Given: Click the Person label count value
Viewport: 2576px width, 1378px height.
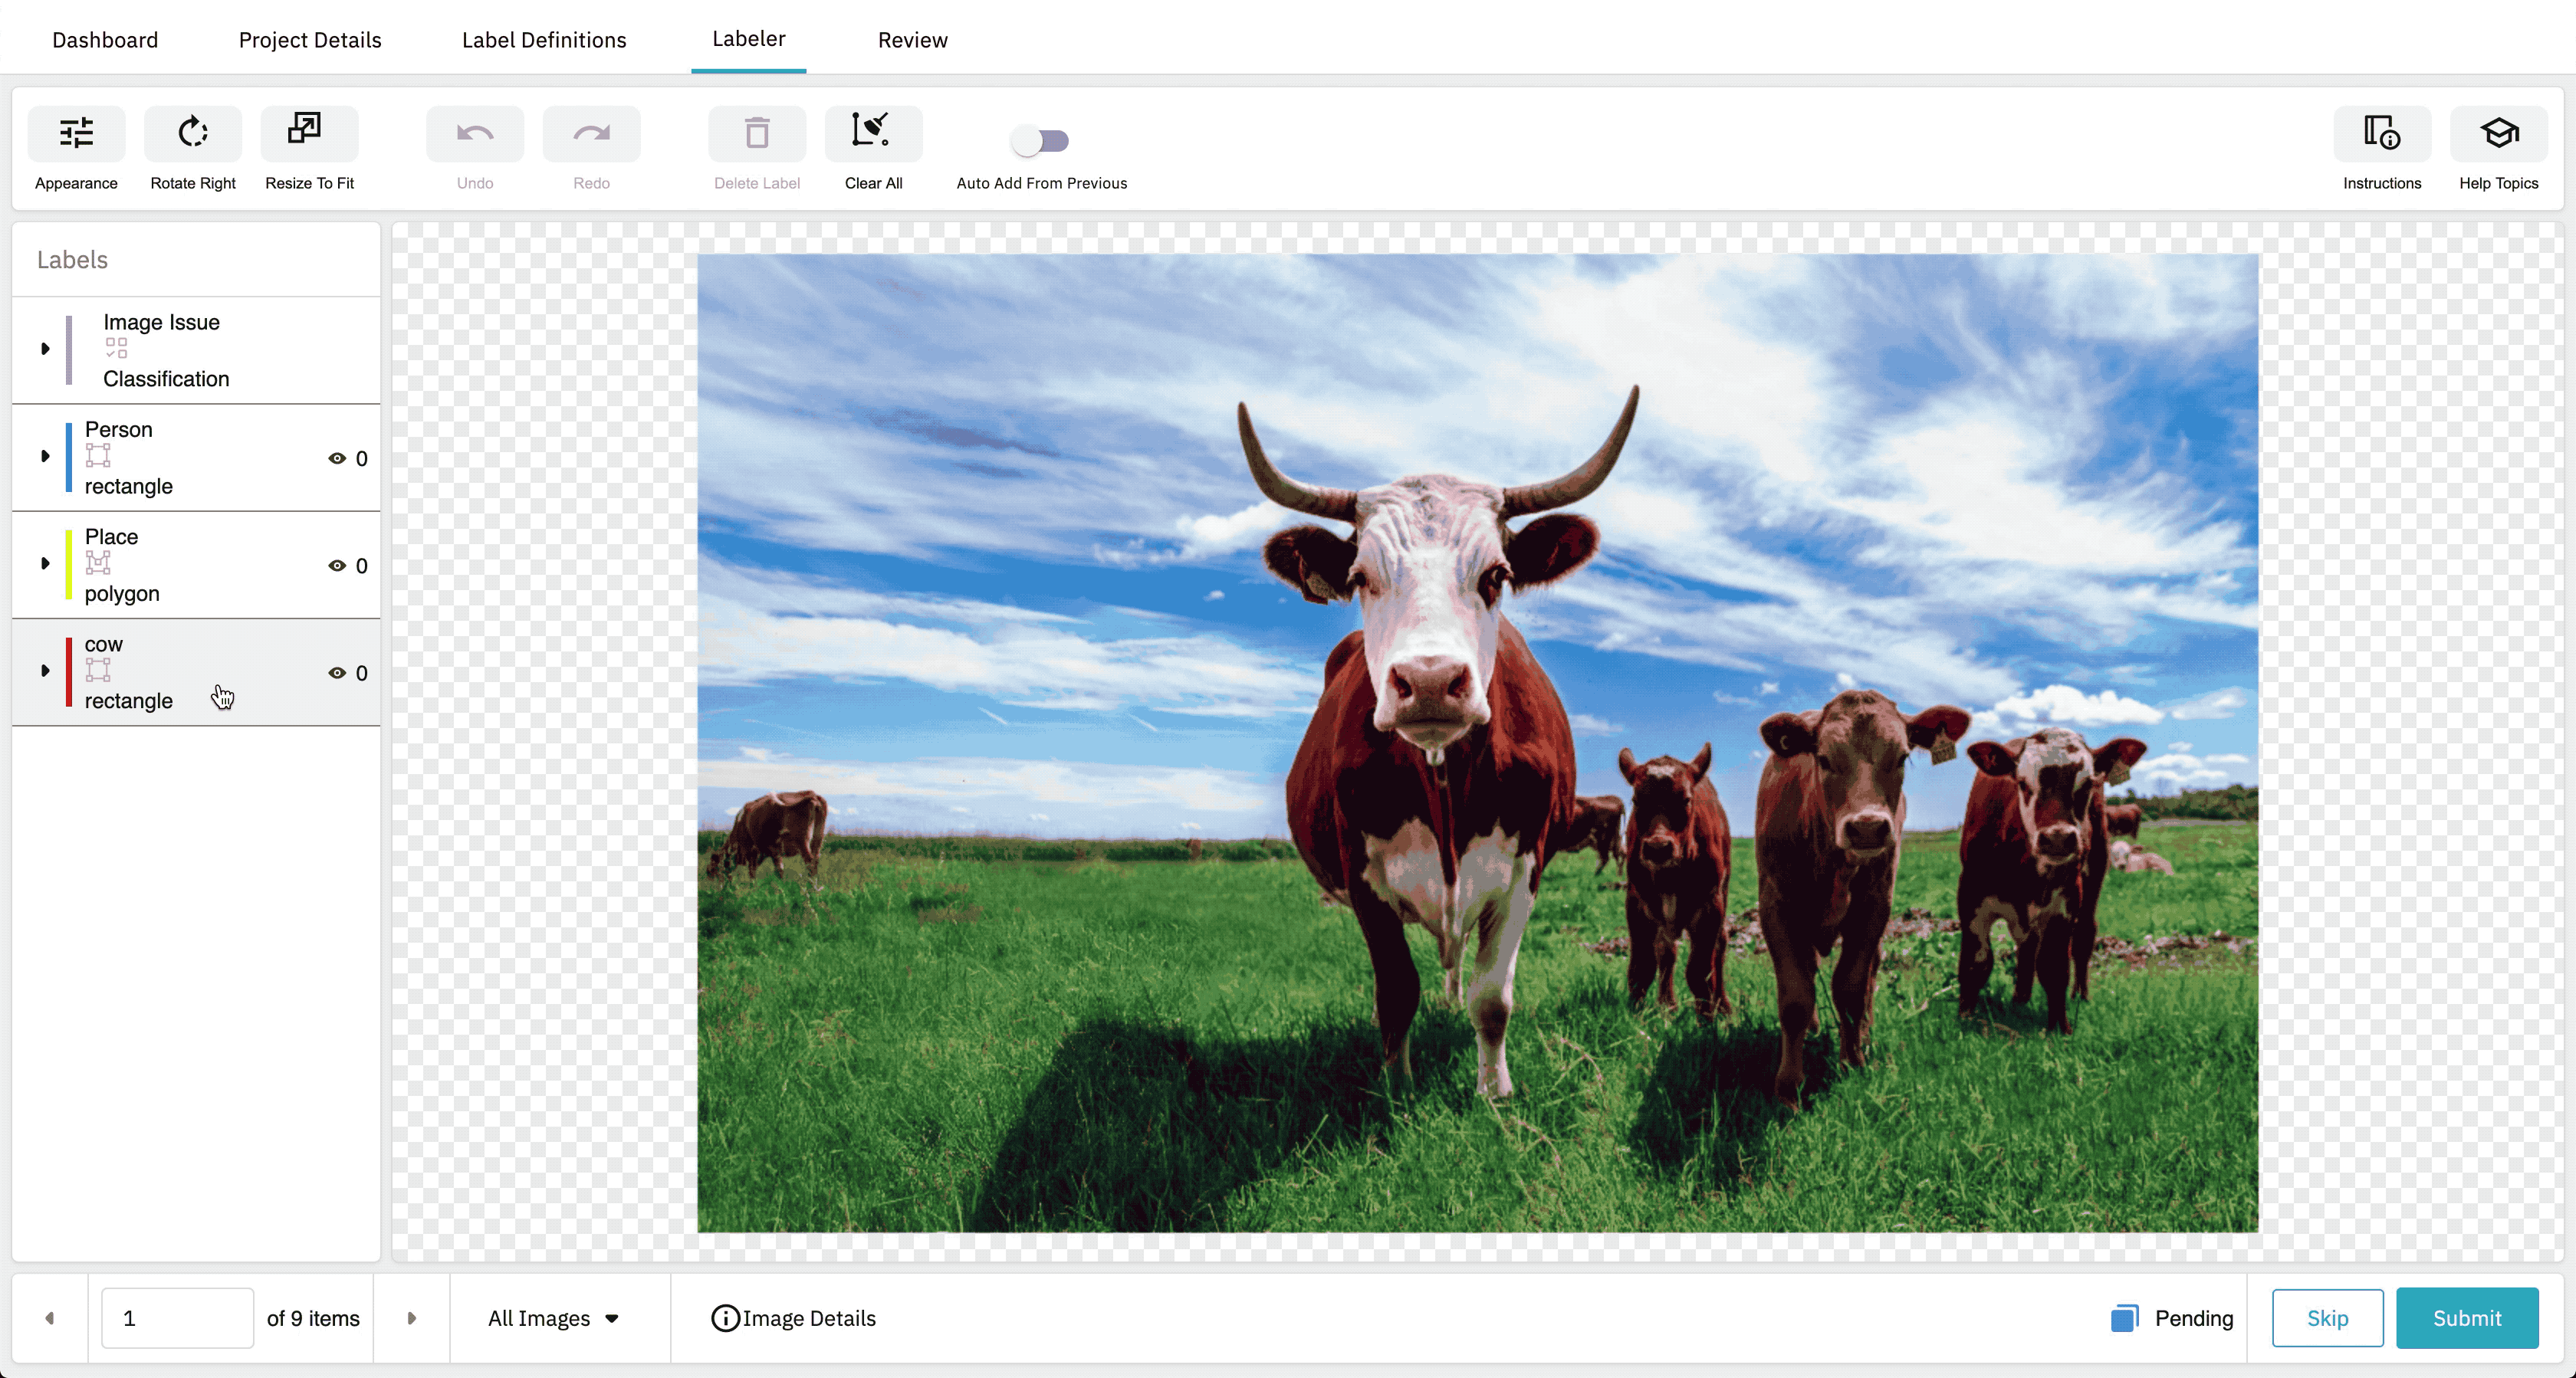Looking at the screenshot, I should pyautogui.click(x=362, y=459).
